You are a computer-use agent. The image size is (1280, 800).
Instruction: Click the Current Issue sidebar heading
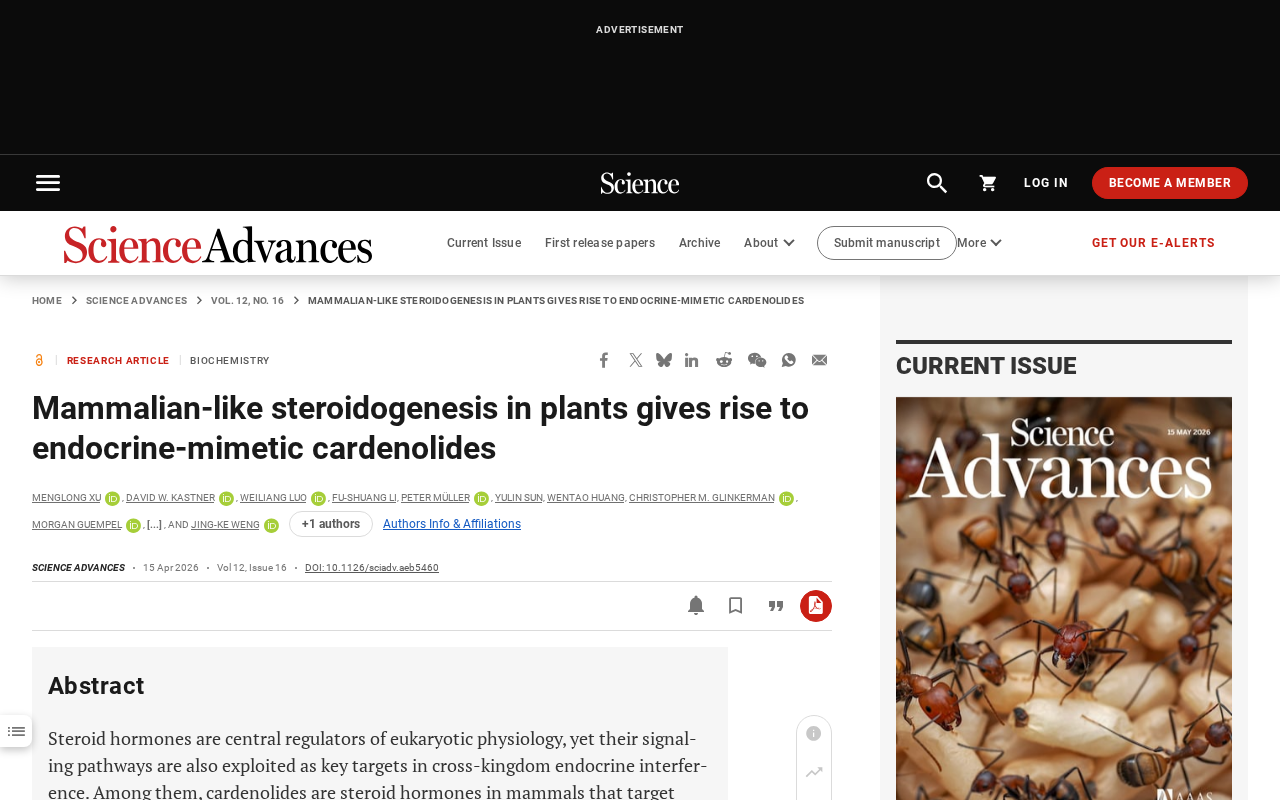[x=986, y=366]
